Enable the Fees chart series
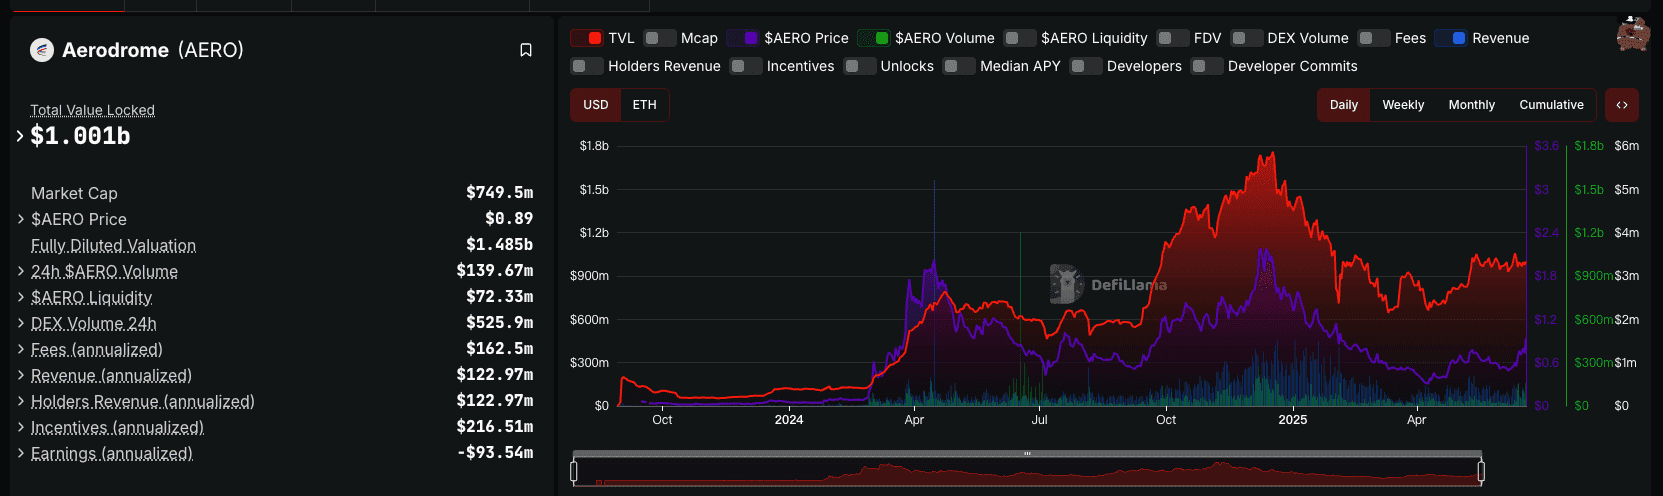The width and height of the screenshot is (1663, 496). [x=1374, y=38]
